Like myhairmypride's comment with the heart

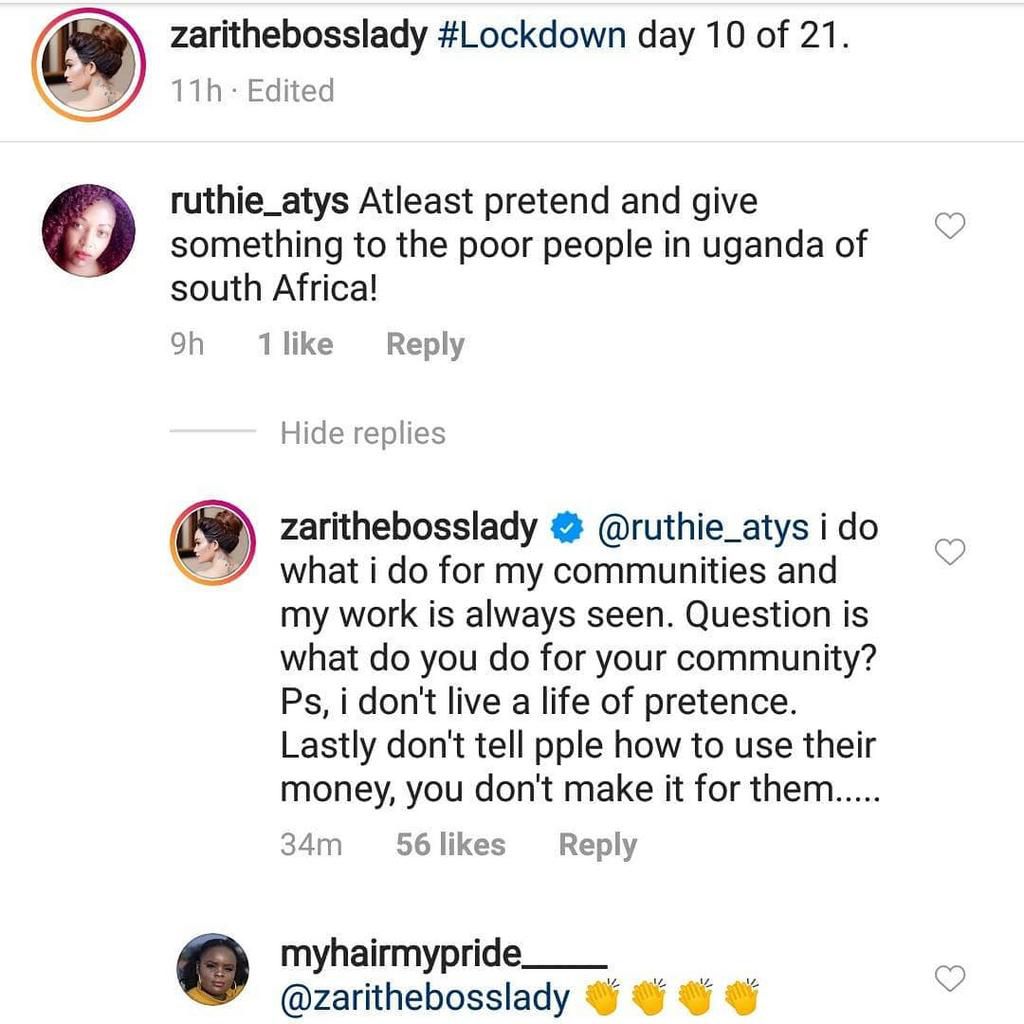pos(949,978)
